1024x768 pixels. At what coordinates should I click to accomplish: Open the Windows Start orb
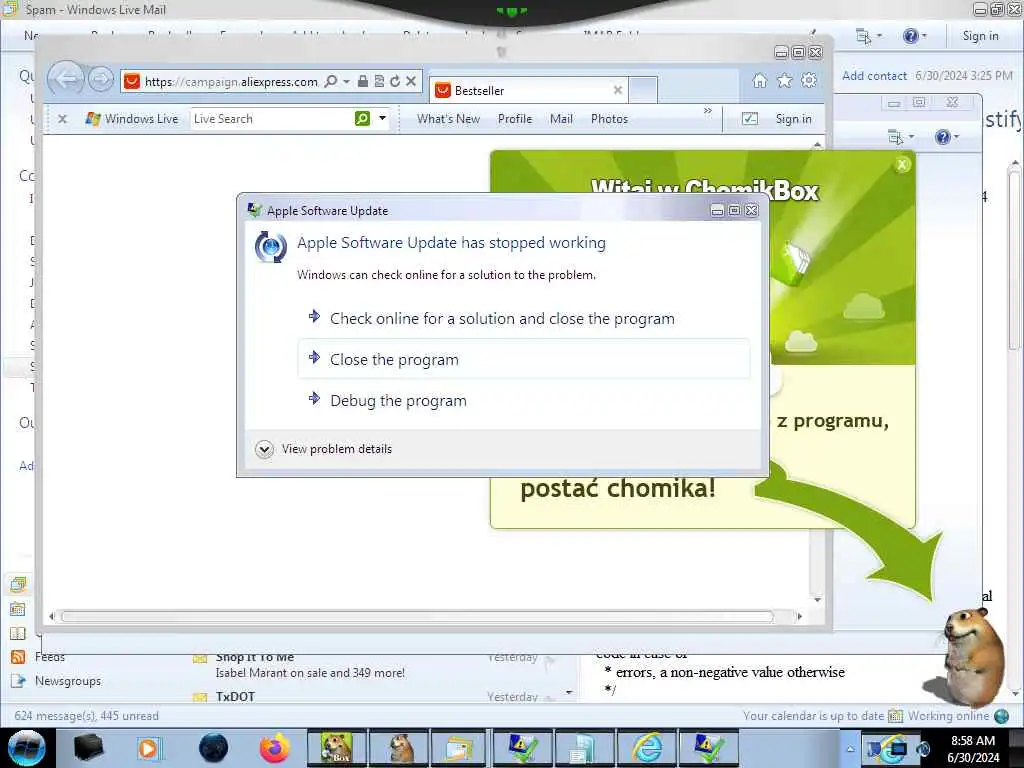27,748
